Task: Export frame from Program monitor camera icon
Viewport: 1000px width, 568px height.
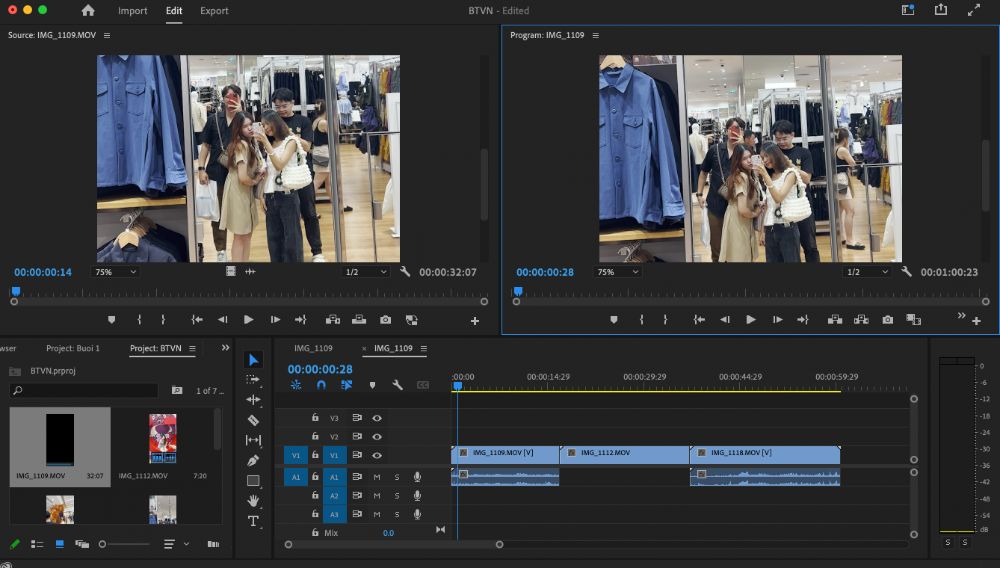Action: point(887,320)
